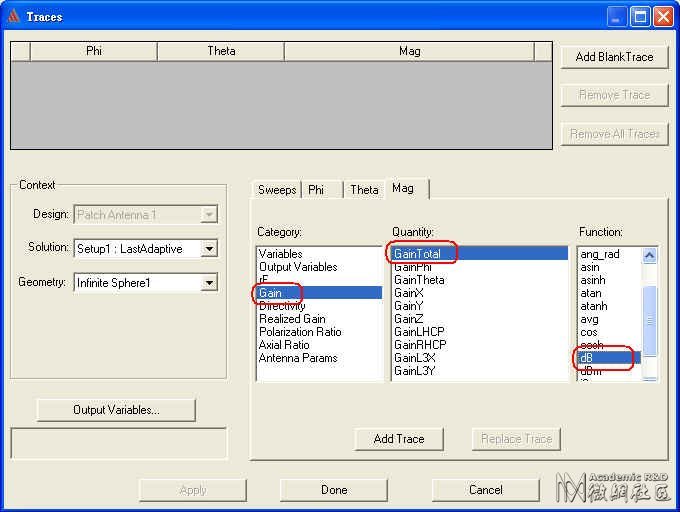Select the GainX quantity
Image resolution: width=680 pixels, height=512 pixels.
tap(480, 293)
